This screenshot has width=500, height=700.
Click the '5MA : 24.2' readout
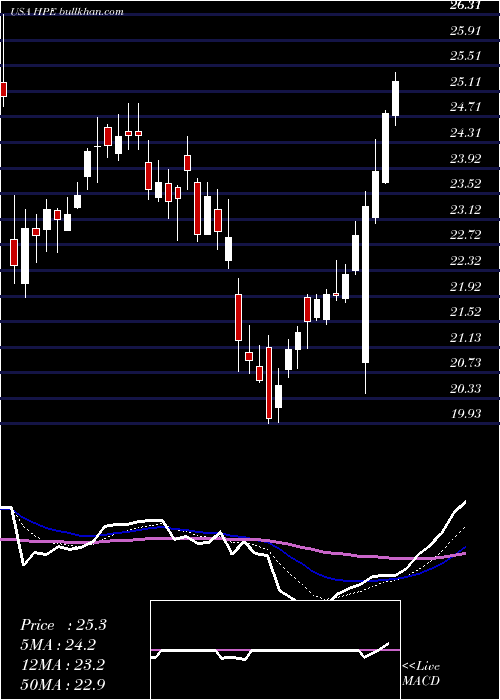[58, 645]
